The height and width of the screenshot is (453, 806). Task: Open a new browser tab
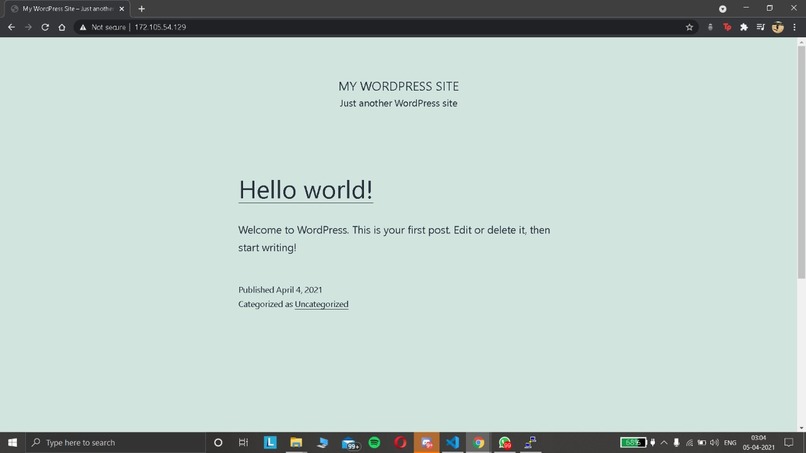click(x=141, y=9)
